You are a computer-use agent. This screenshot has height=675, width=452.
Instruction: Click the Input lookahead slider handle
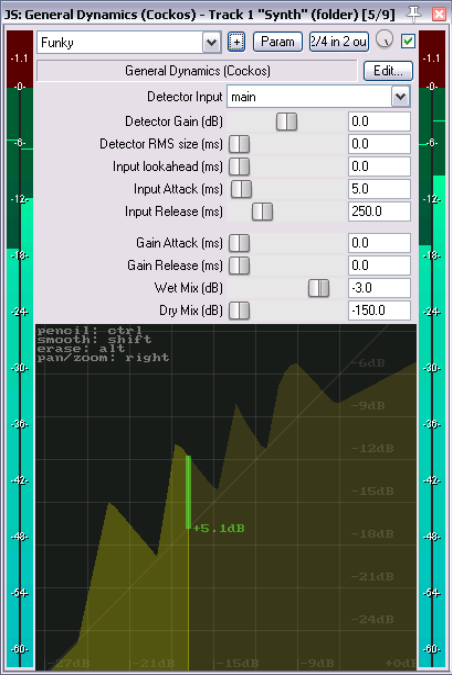[x=239, y=167]
